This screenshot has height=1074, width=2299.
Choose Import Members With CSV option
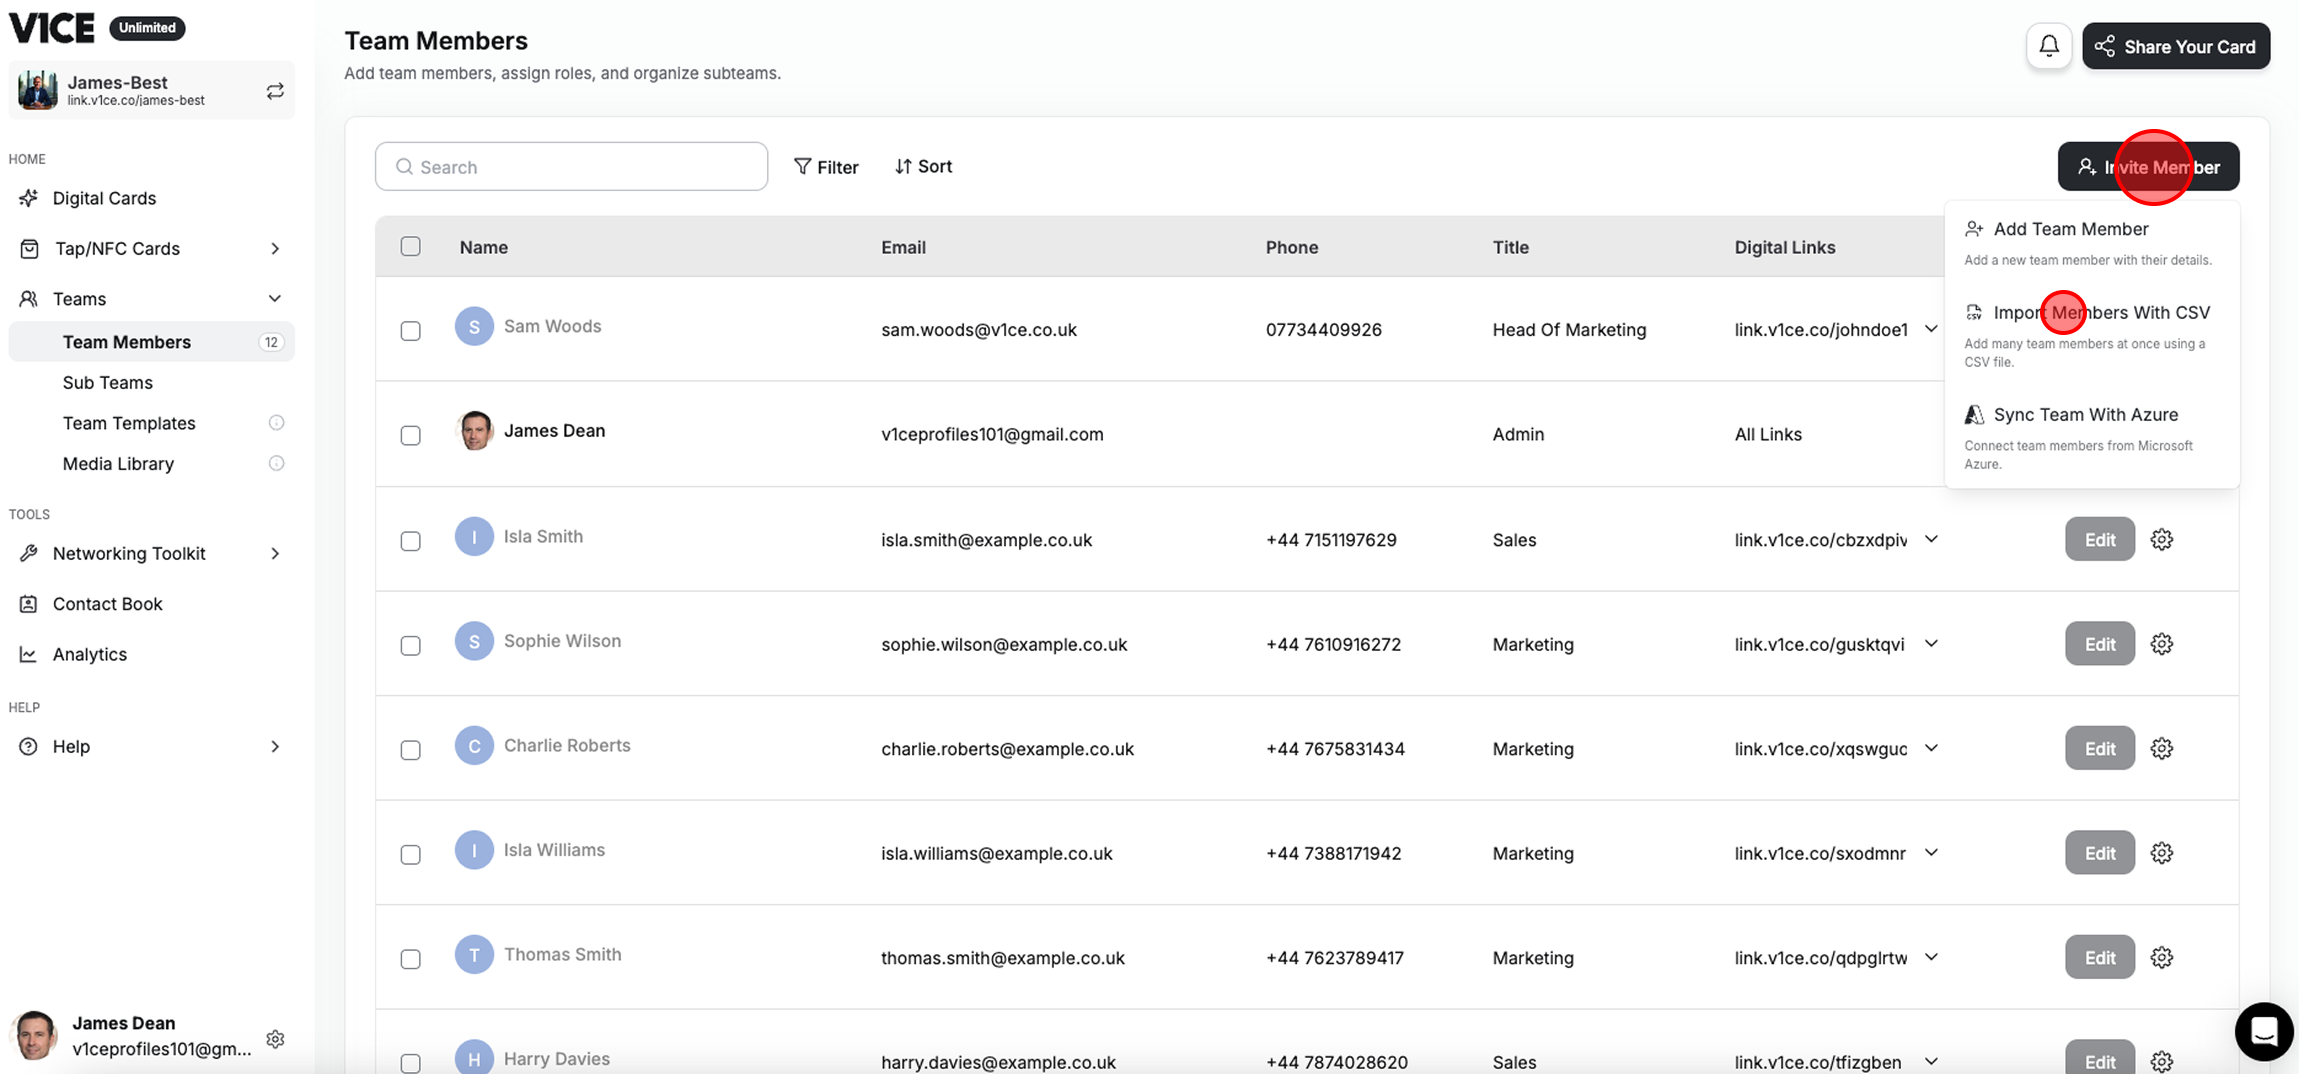click(x=2100, y=313)
